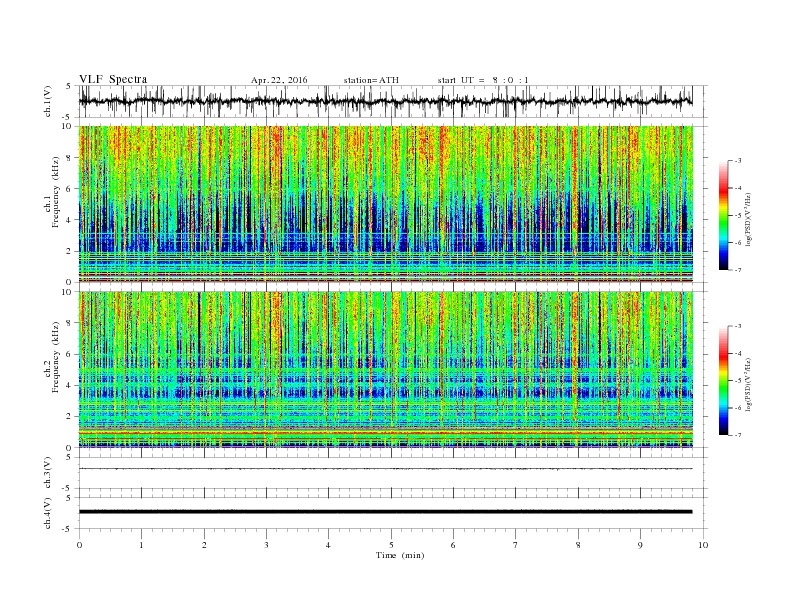Click the ch.1 spectrogram "6" kHz tick label

click(x=69, y=189)
